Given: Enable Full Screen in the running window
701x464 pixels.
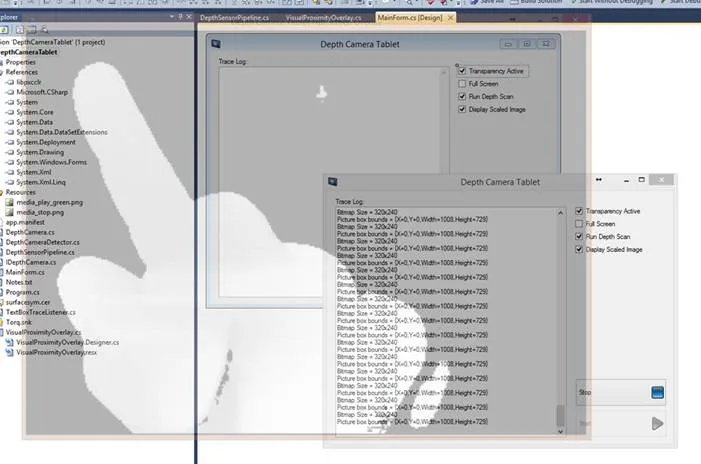Looking at the screenshot, I should (579, 224).
